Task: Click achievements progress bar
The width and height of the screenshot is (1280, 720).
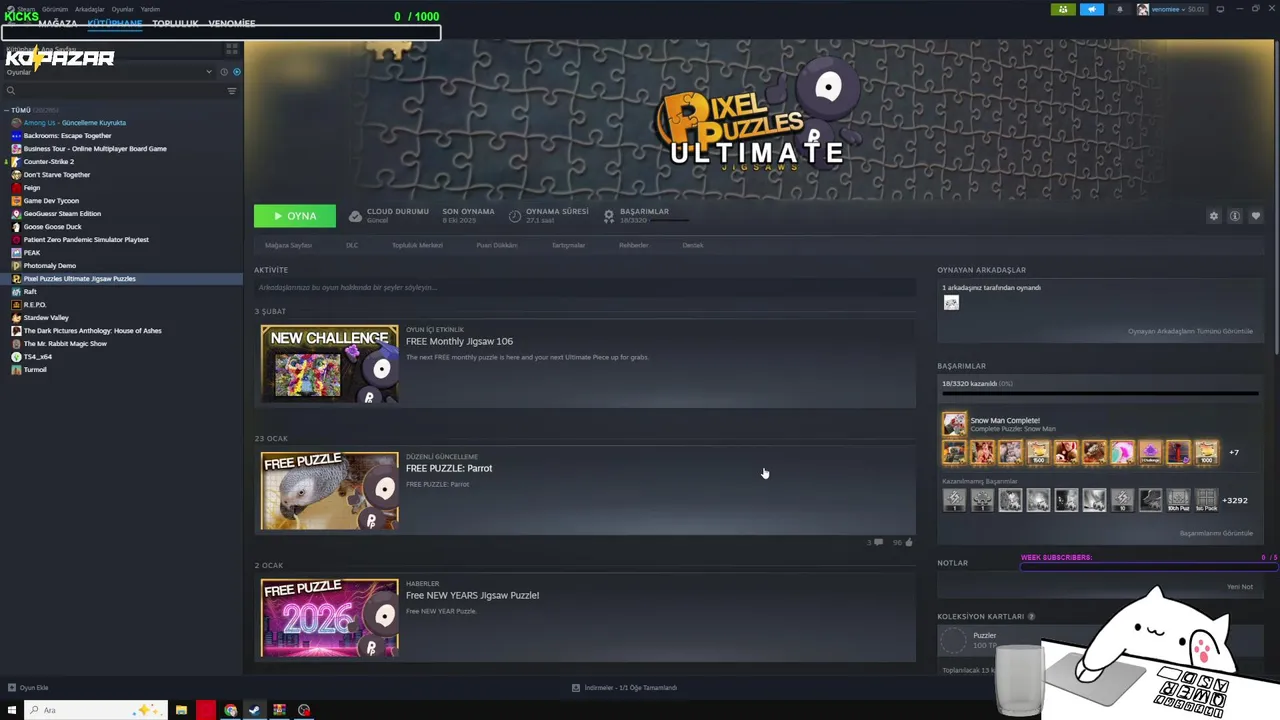Action: (1100, 394)
